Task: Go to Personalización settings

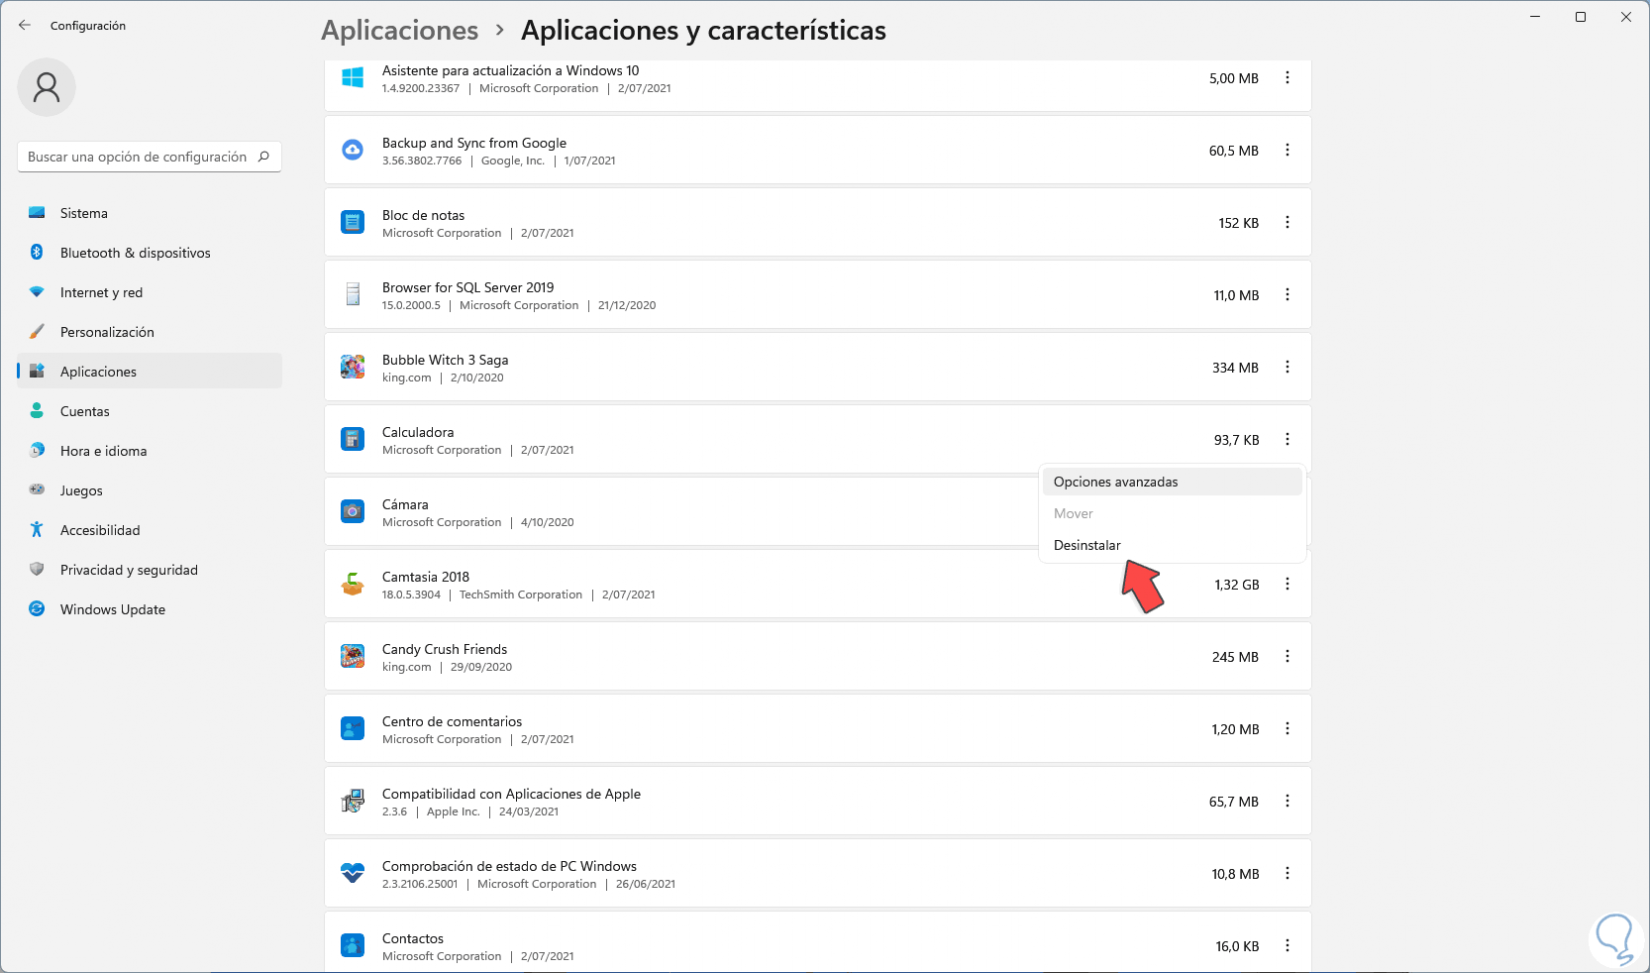Action: [x=150, y=332]
